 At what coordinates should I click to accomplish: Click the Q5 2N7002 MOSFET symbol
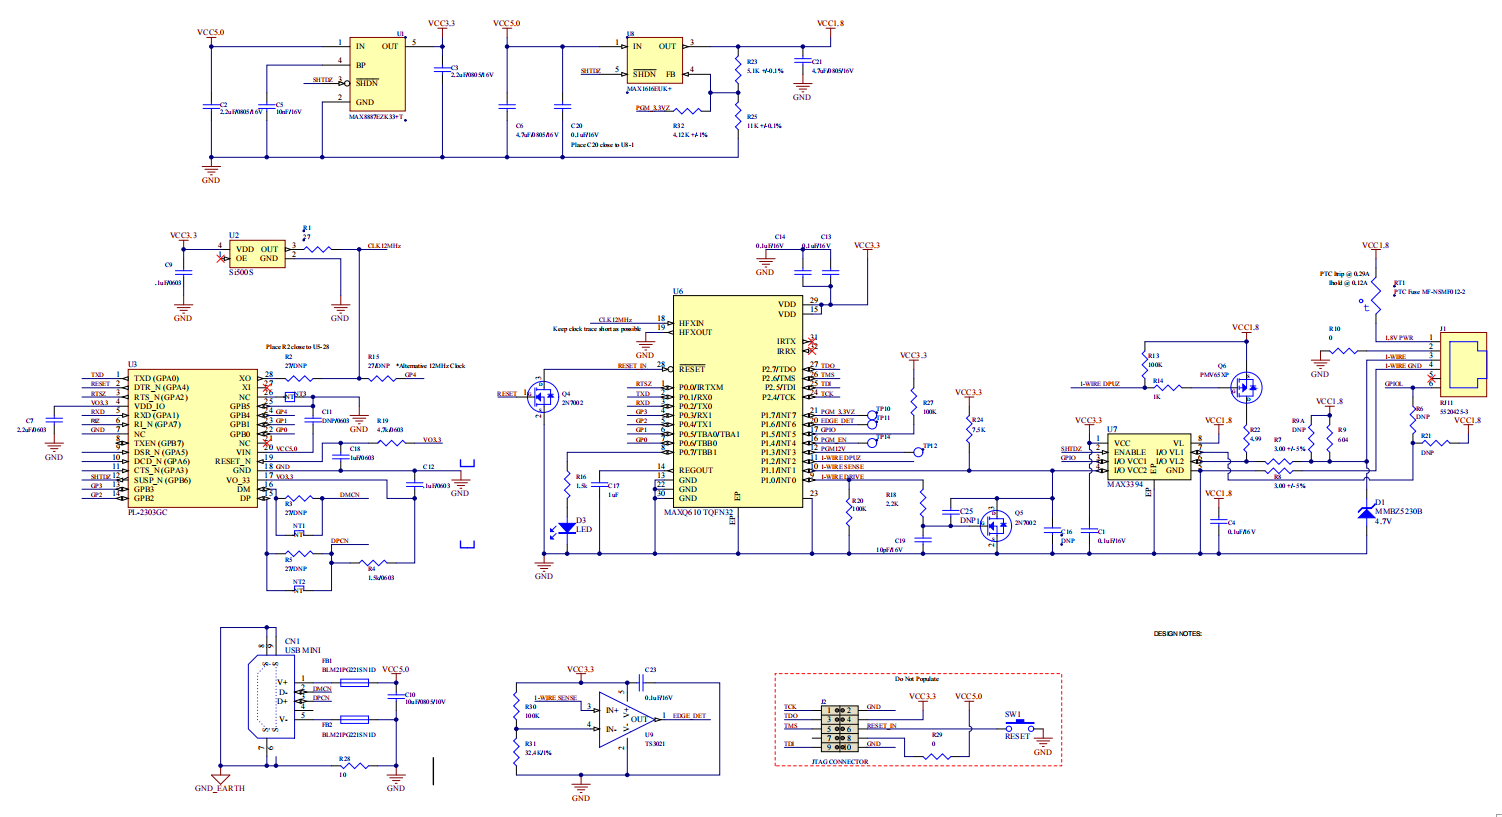(996, 527)
